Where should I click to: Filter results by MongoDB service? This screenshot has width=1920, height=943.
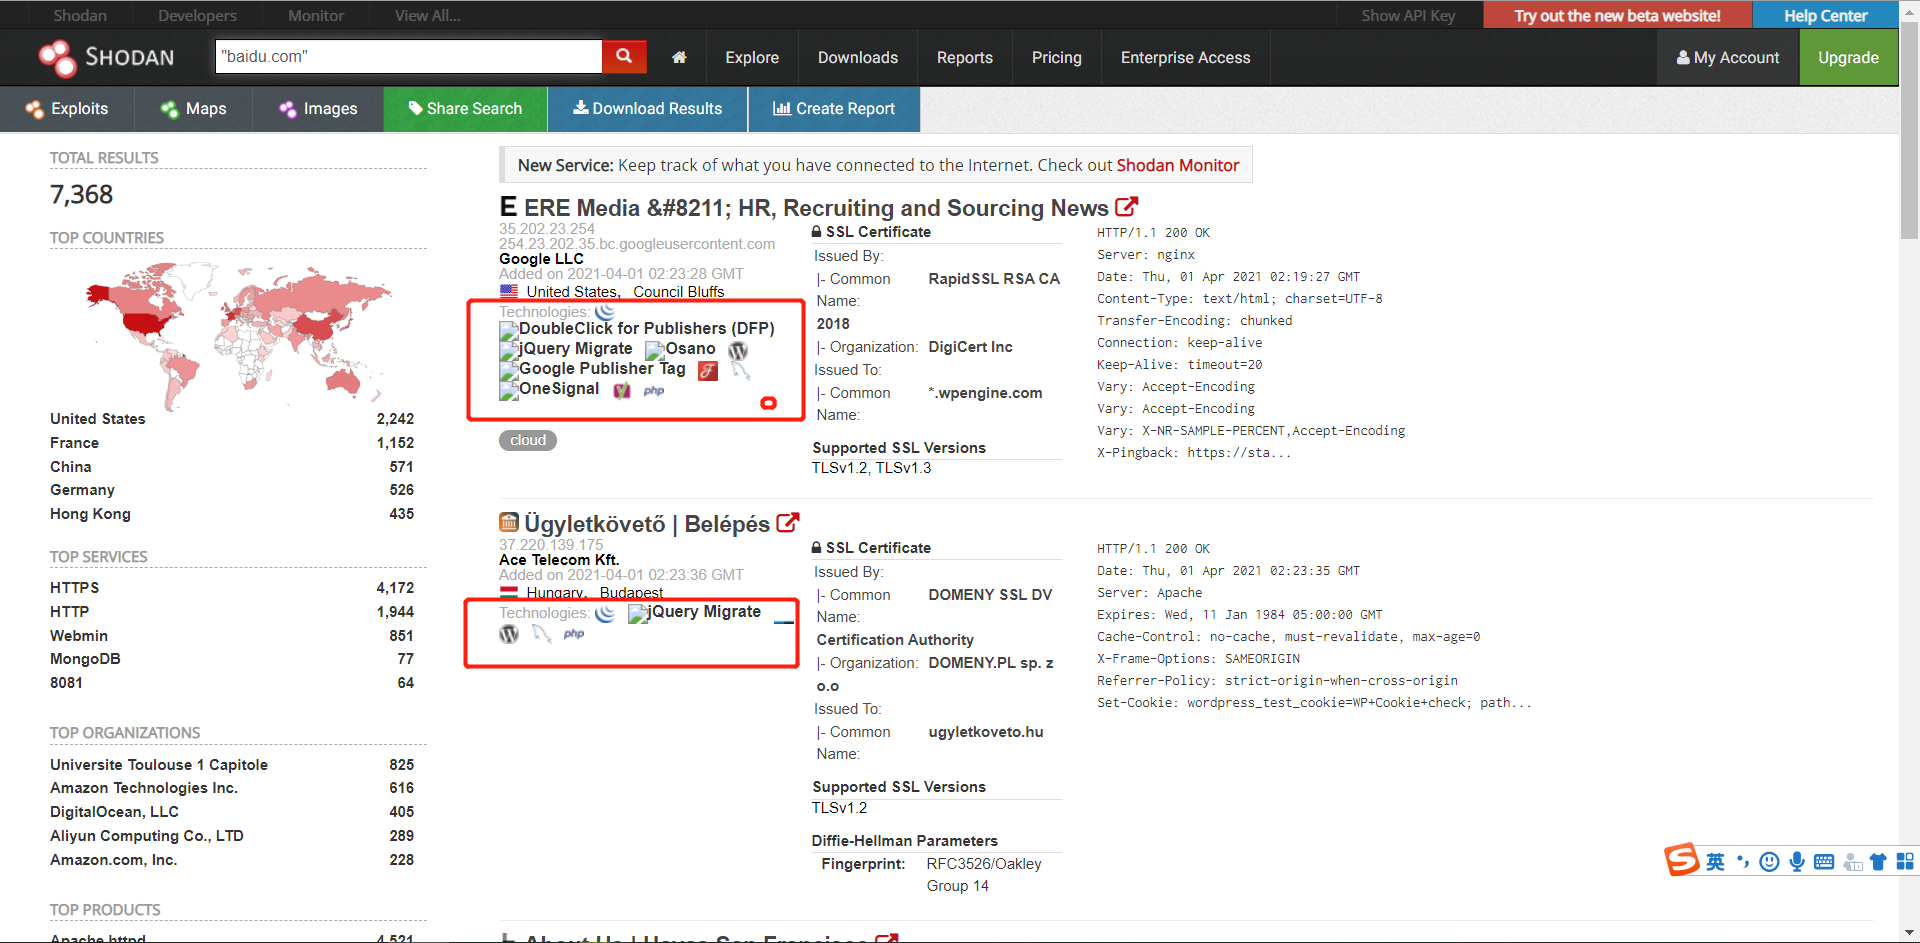tap(85, 659)
